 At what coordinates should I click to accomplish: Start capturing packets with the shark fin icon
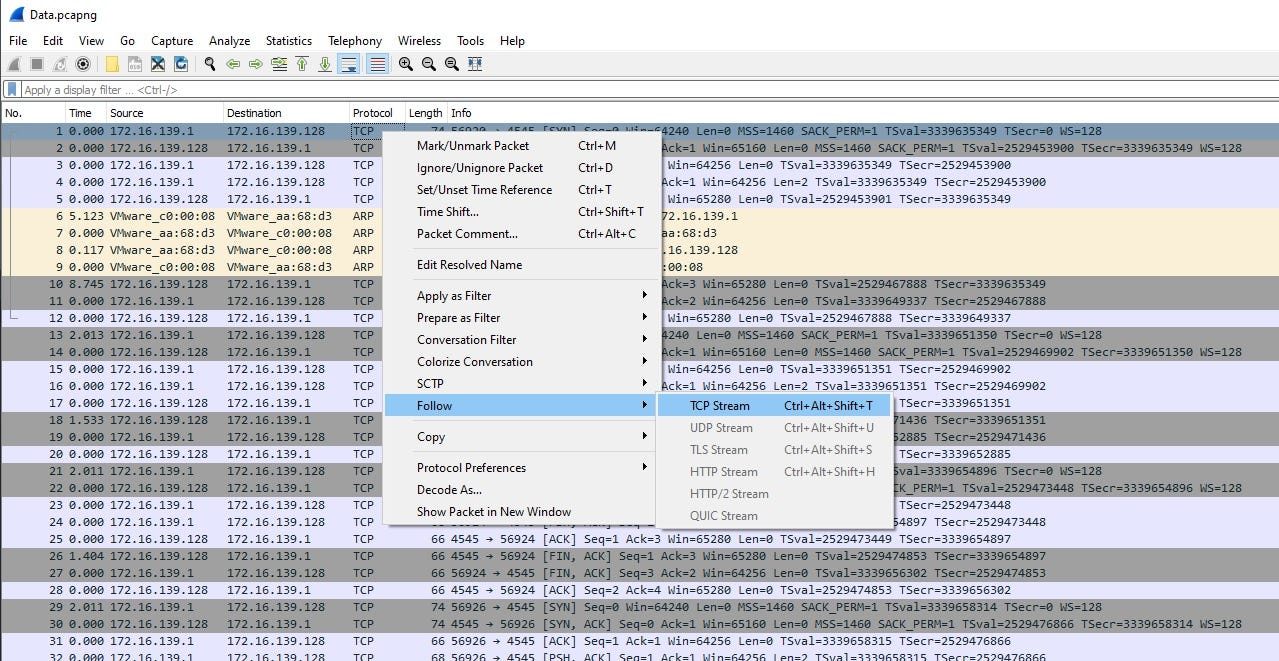[14, 64]
